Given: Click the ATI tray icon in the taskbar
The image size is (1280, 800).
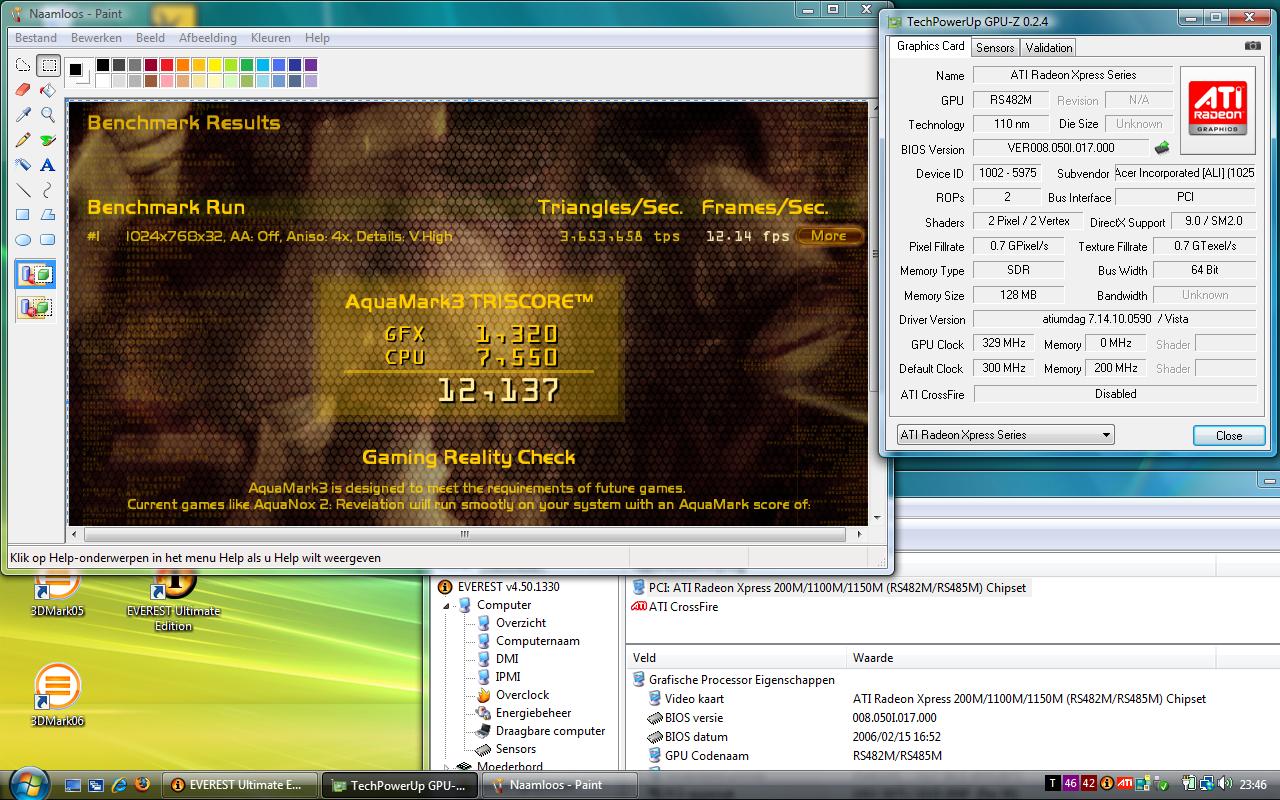Looking at the screenshot, I should pyautogui.click(x=1125, y=784).
